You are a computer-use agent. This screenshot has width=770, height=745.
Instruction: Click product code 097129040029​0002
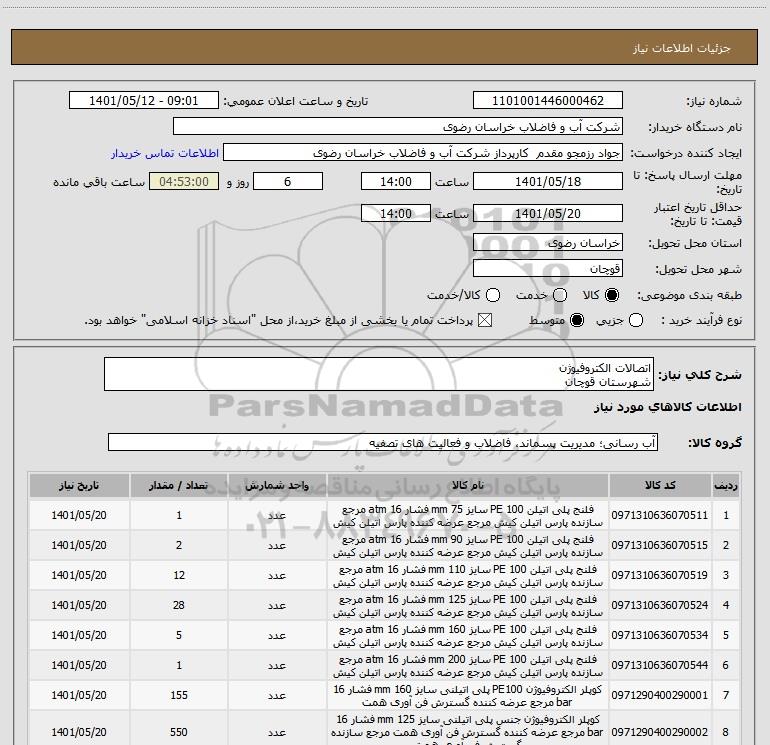click(660, 732)
